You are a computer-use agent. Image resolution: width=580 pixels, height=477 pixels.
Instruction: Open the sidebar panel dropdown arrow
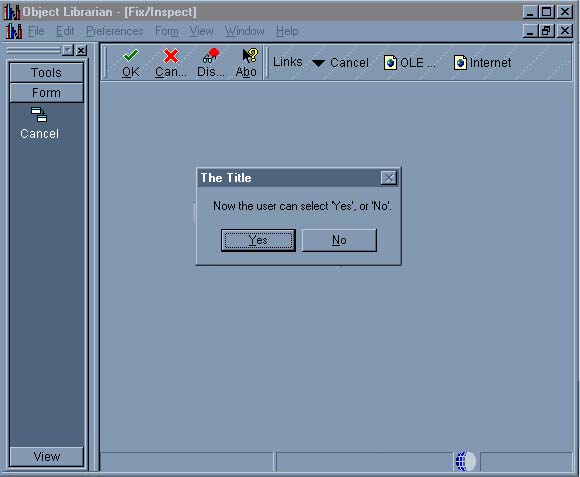coord(68,50)
